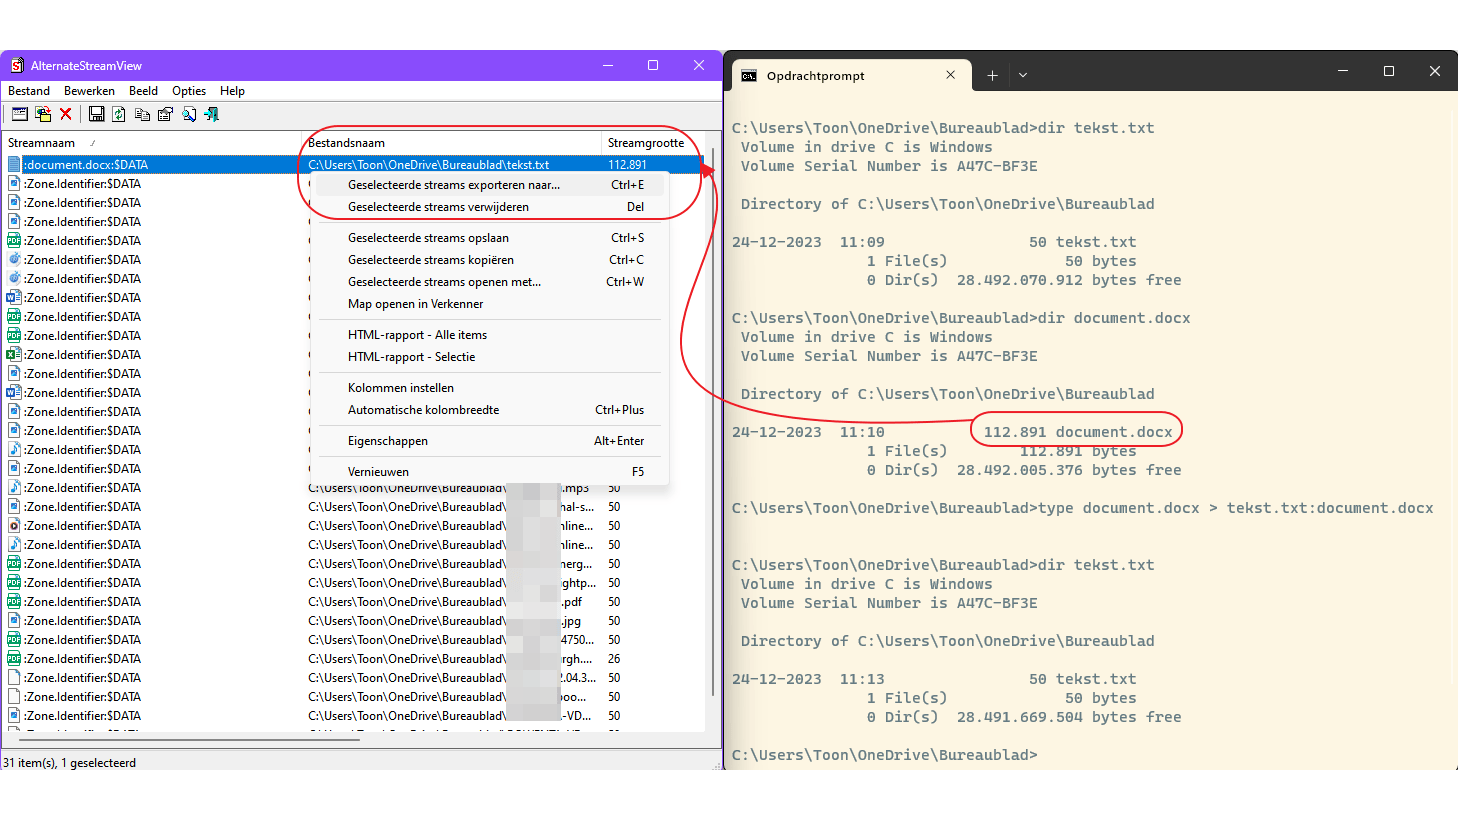Screen dimensions: 1458x820
Task: Click the file icon of the :document.docx:$DATA row
Action: pyautogui.click(x=14, y=164)
